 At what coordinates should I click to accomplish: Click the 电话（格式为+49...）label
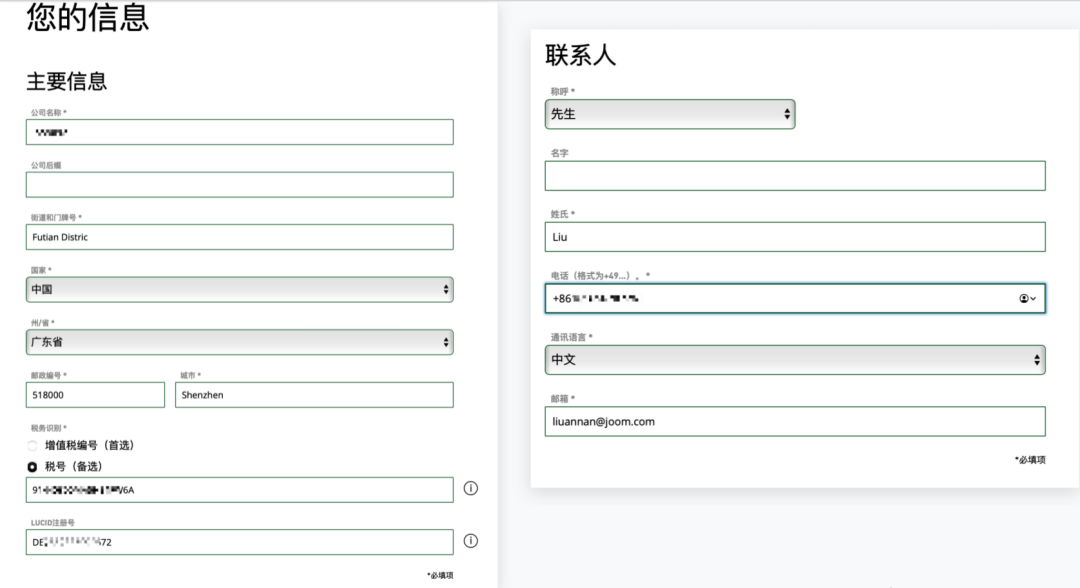[600, 275]
